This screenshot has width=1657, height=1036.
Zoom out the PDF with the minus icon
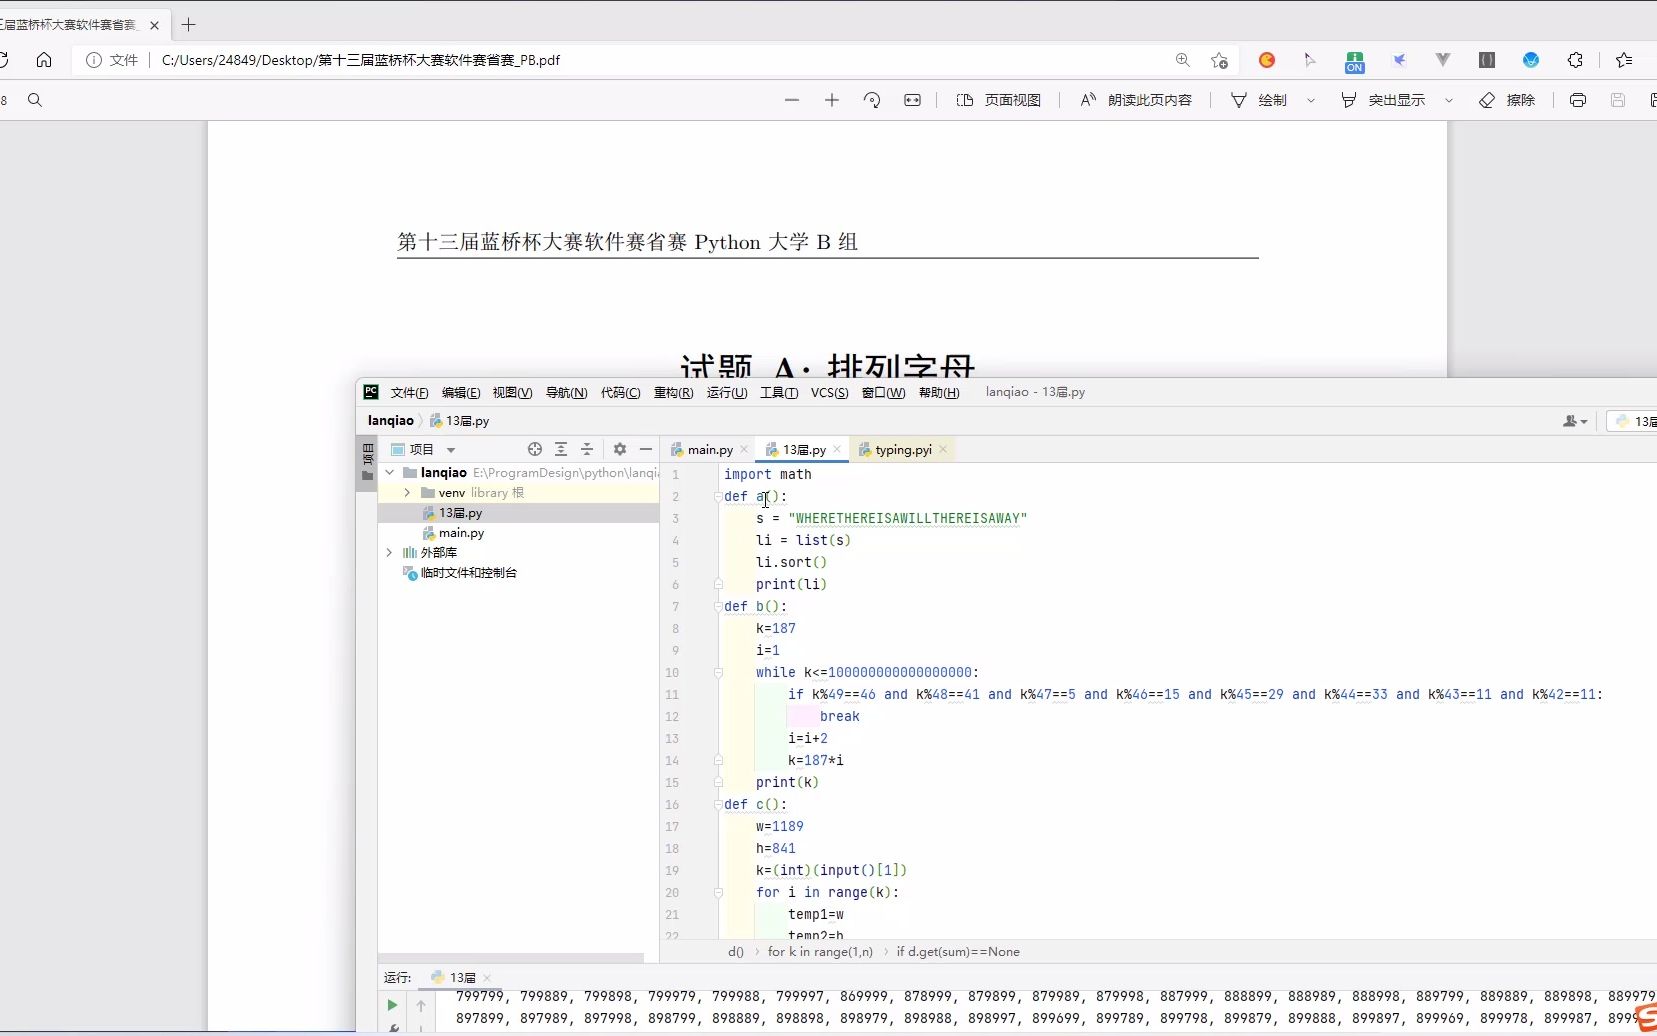click(792, 100)
